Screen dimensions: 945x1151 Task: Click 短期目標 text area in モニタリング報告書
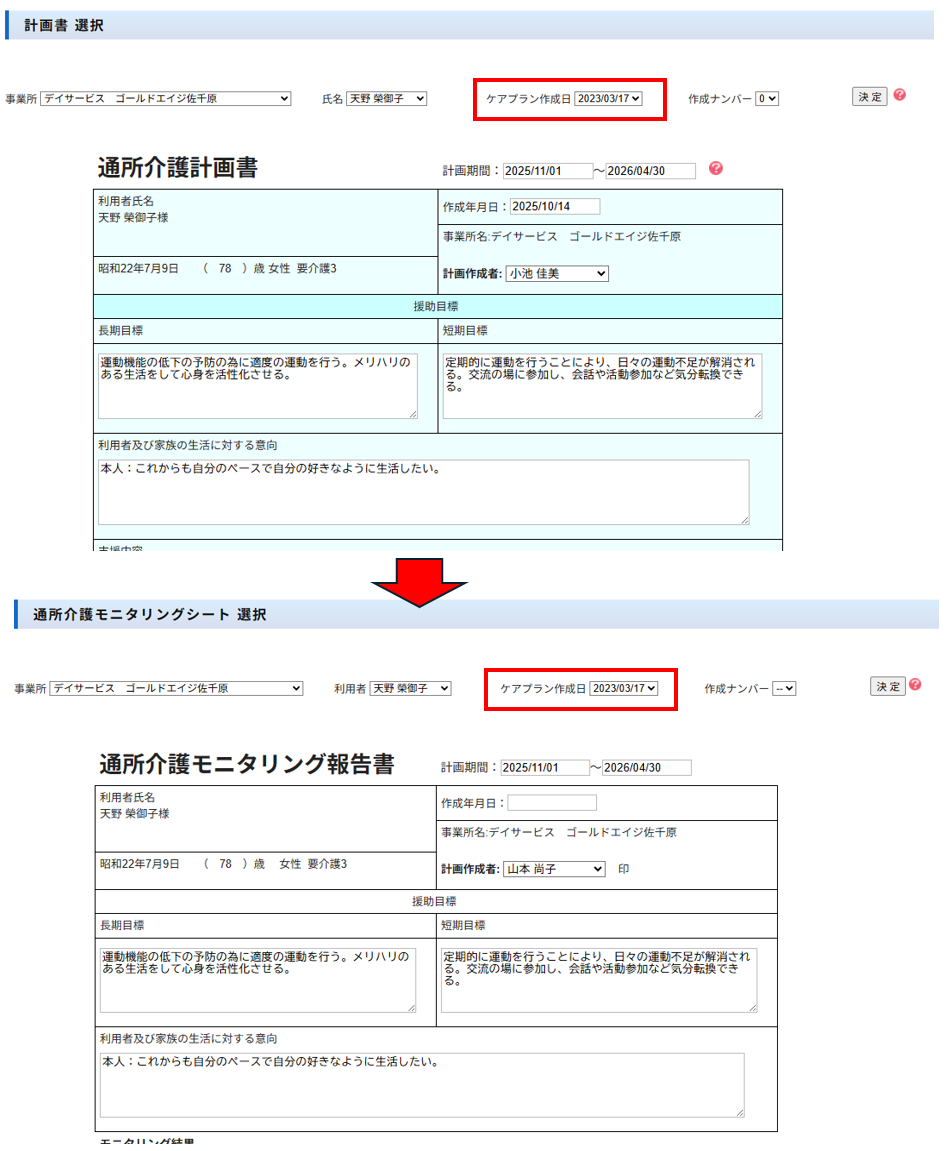point(598,980)
